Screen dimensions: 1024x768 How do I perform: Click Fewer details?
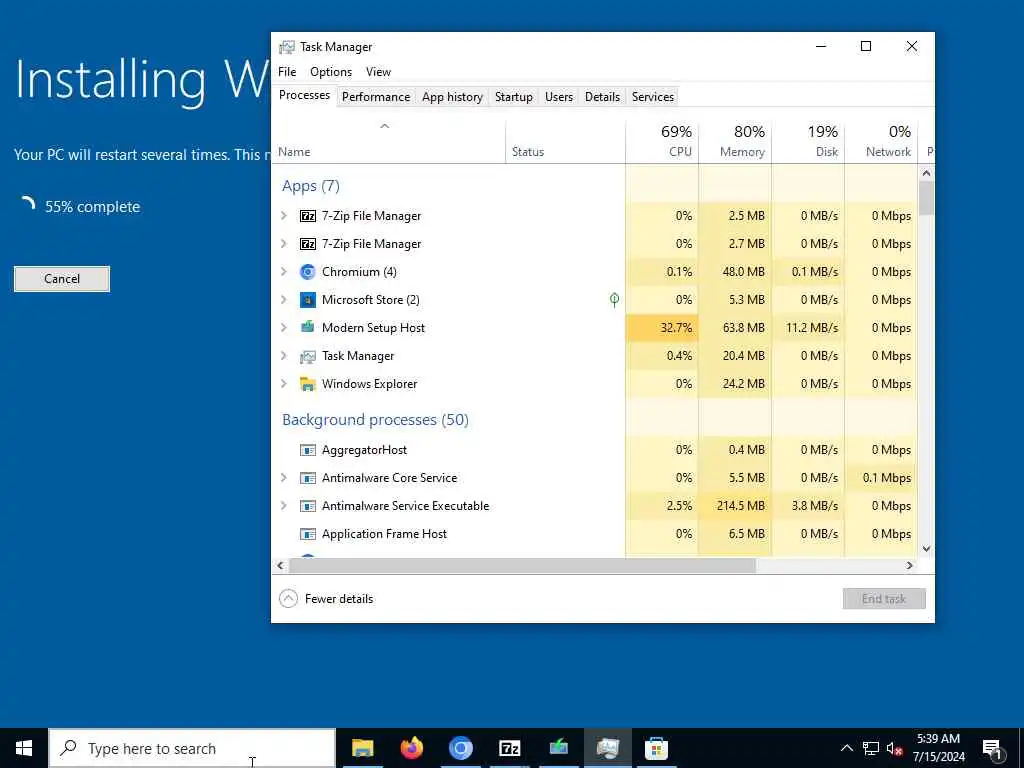pos(327,599)
